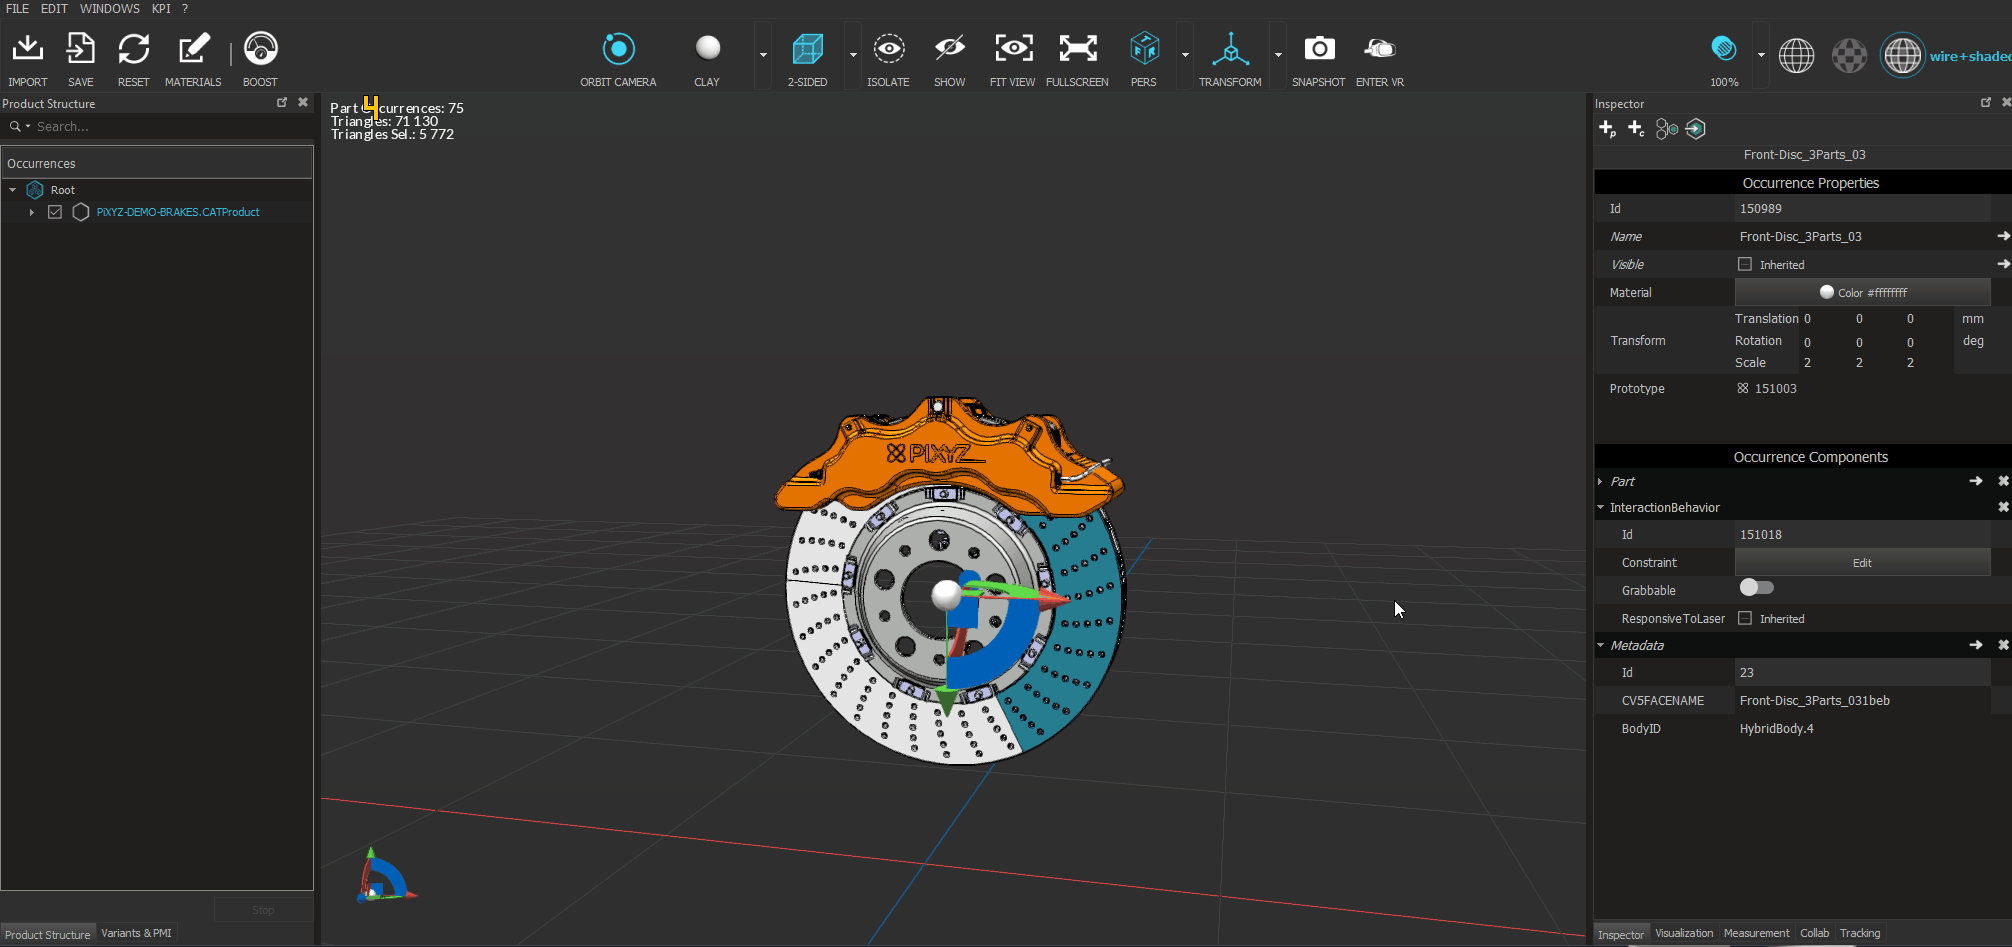Toggle the Visible Inherited checkbox

(x=1745, y=264)
